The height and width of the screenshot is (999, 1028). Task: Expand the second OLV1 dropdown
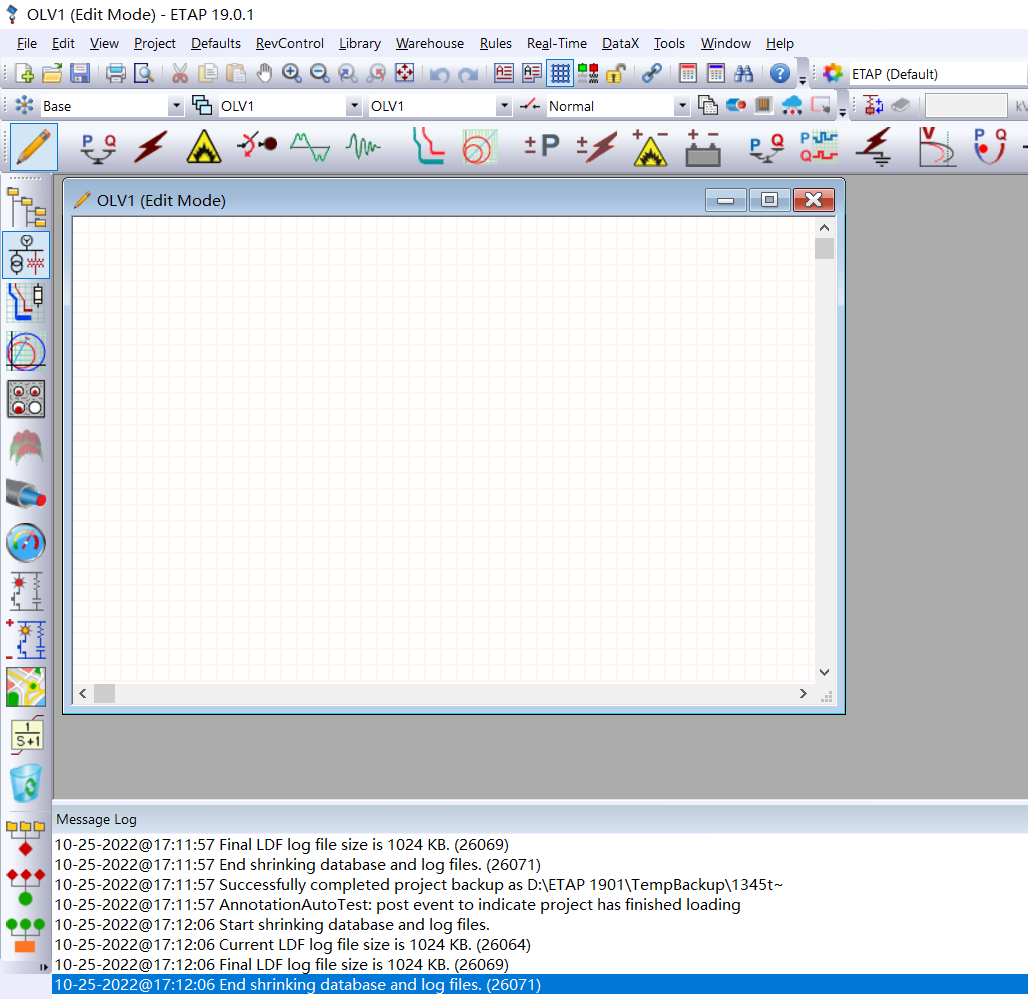(504, 106)
